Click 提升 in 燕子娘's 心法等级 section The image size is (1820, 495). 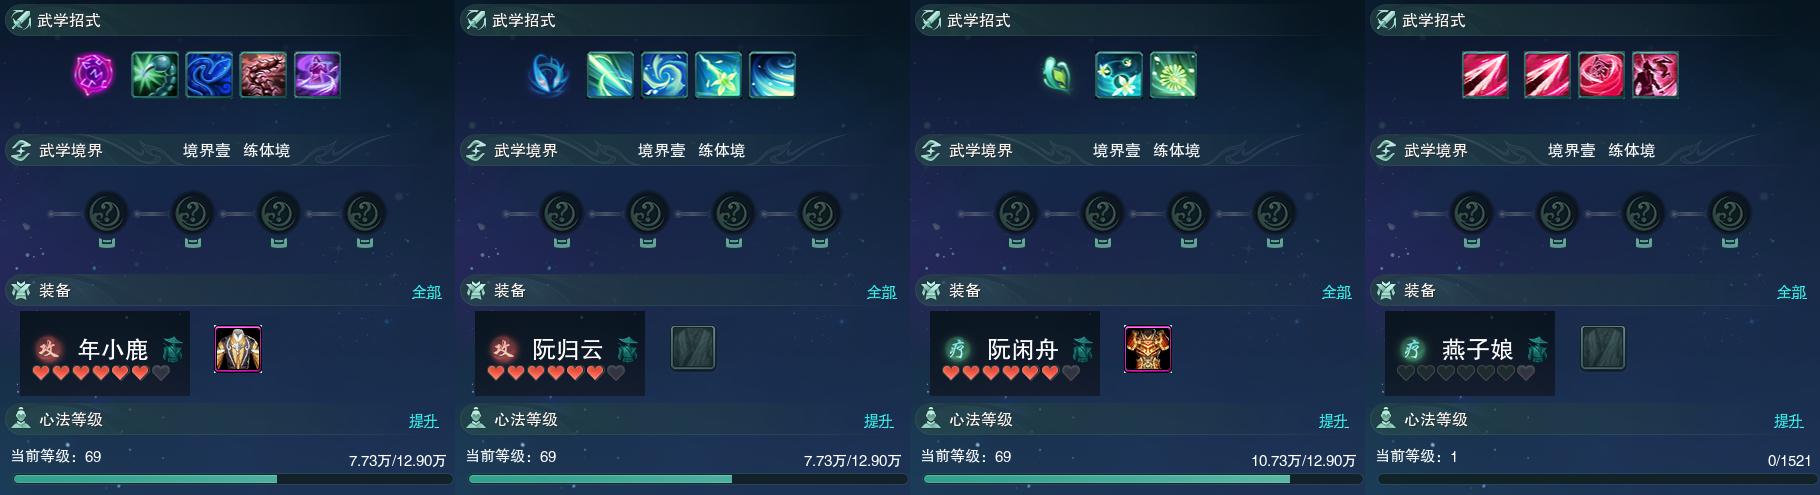(1789, 421)
